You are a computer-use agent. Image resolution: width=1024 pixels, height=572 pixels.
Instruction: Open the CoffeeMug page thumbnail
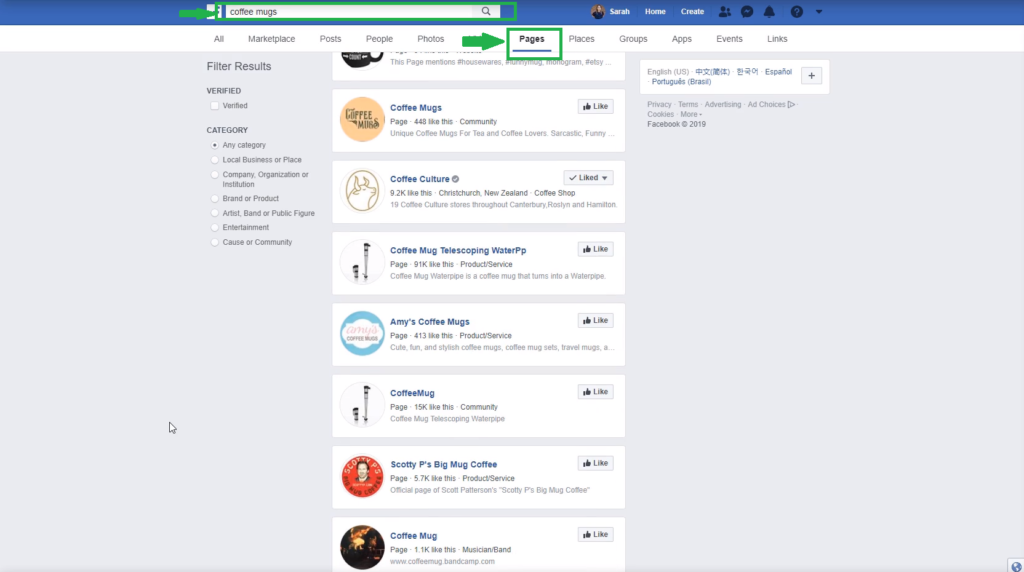point(362,405)
